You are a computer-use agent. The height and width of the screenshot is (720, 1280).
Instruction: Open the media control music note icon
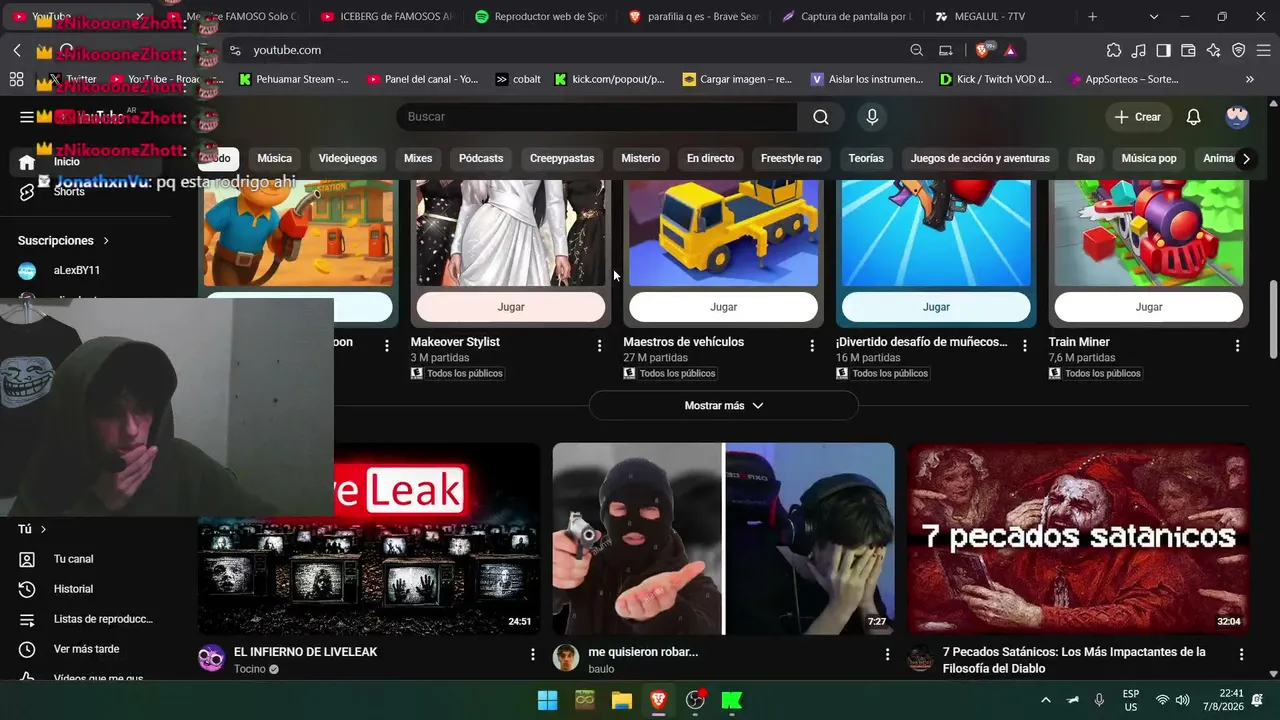point(1139,50)
